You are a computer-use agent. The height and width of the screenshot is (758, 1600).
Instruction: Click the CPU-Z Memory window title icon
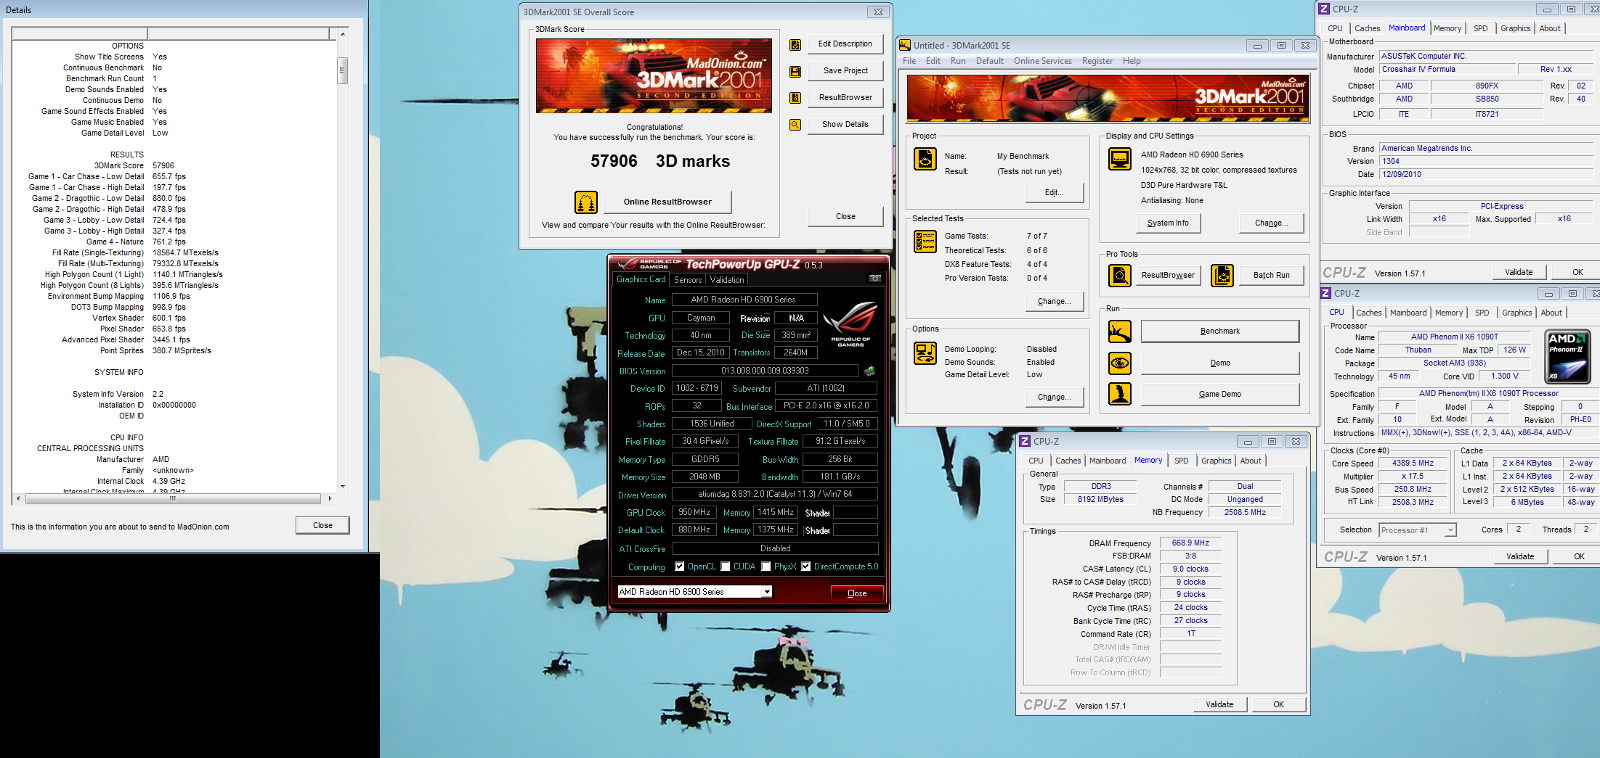pos(1025,441)
